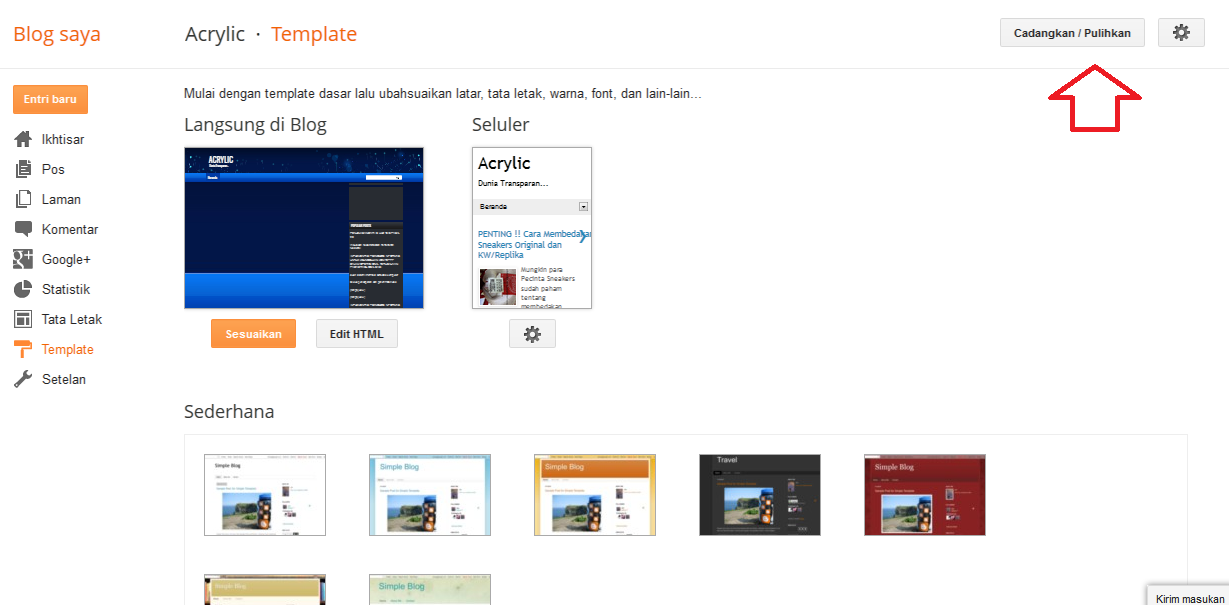1229x605 pixels.
Task: Select the red Simple Blog template thumbnail
Action: pyautogui.click(x=924, y=495)
